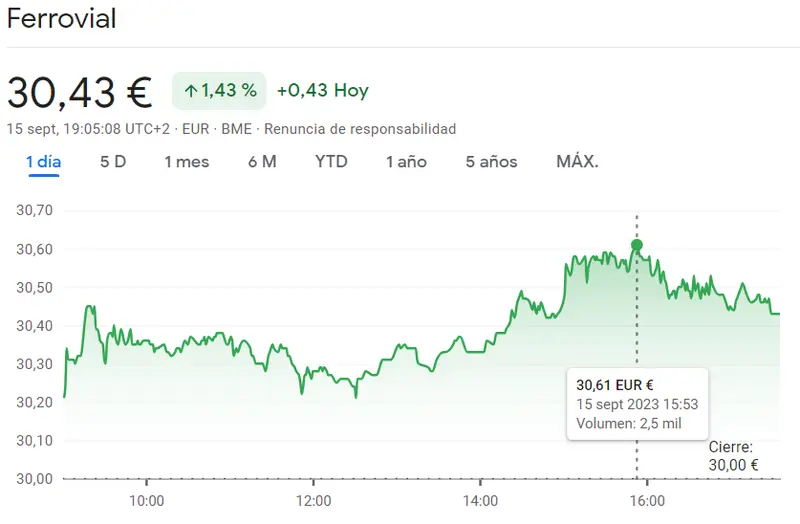
Task: Click the green up arrow percentage badge
Action: (x=219, y=91)
